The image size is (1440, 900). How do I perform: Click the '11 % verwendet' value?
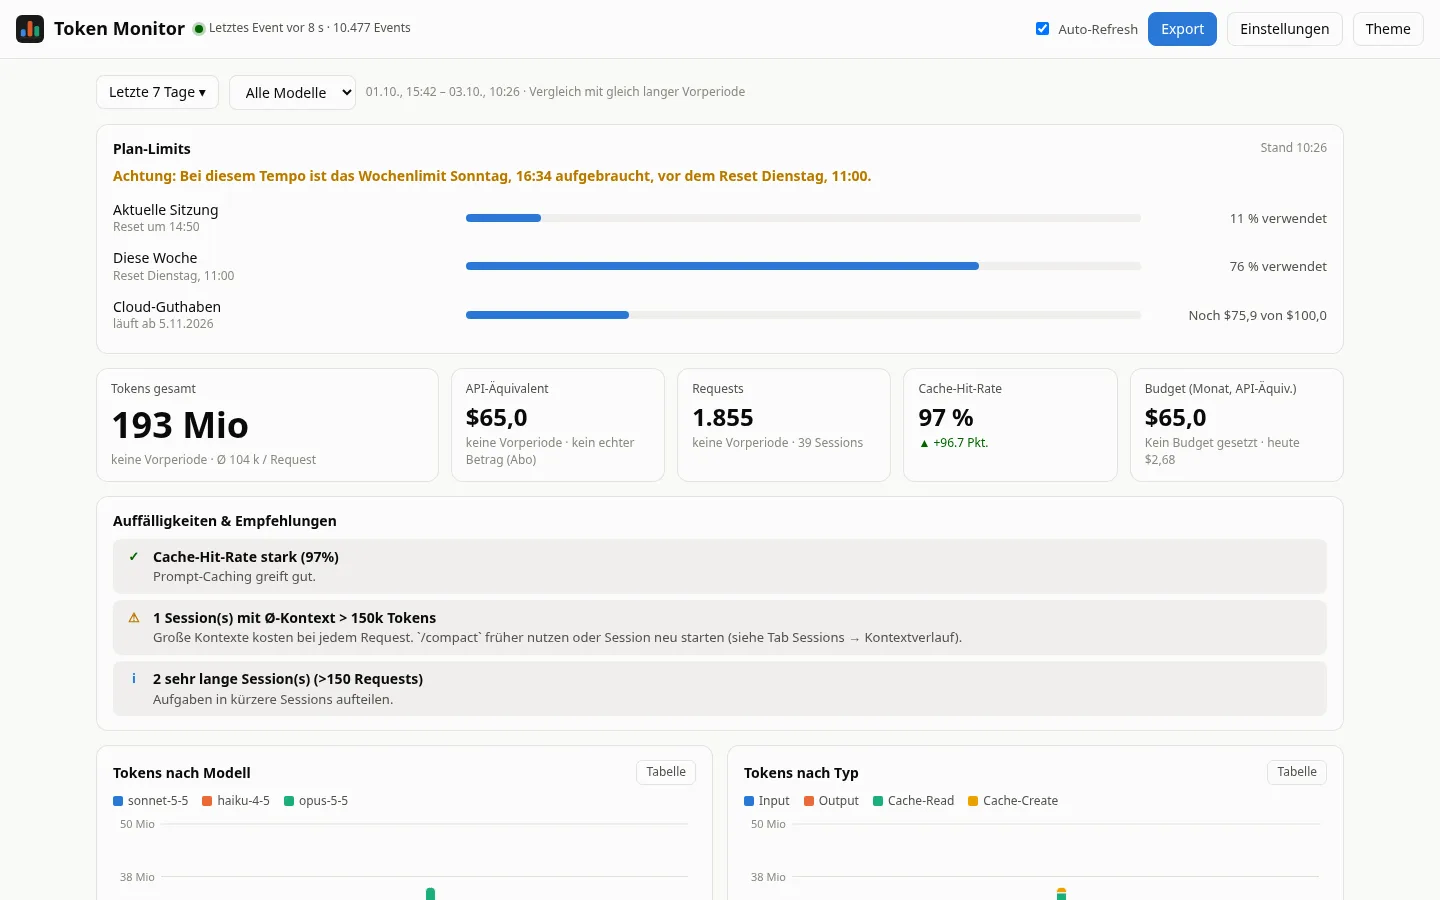[x=1278, y=219]
